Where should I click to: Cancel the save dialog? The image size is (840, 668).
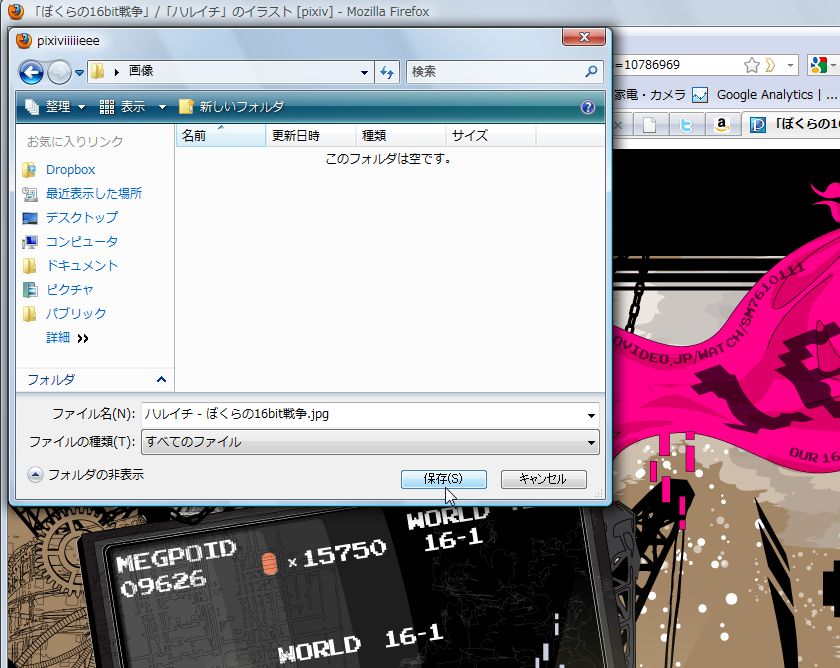tap(544, 479)
